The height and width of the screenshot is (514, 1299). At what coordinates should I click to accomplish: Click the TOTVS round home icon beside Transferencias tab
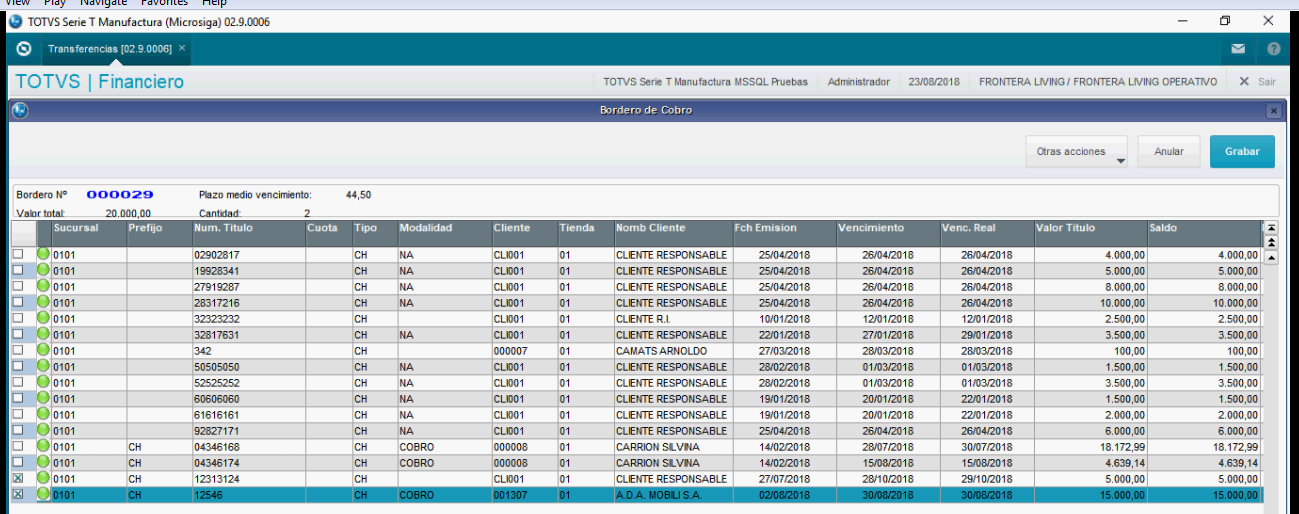pyautogui.click(x=24, y=48)
